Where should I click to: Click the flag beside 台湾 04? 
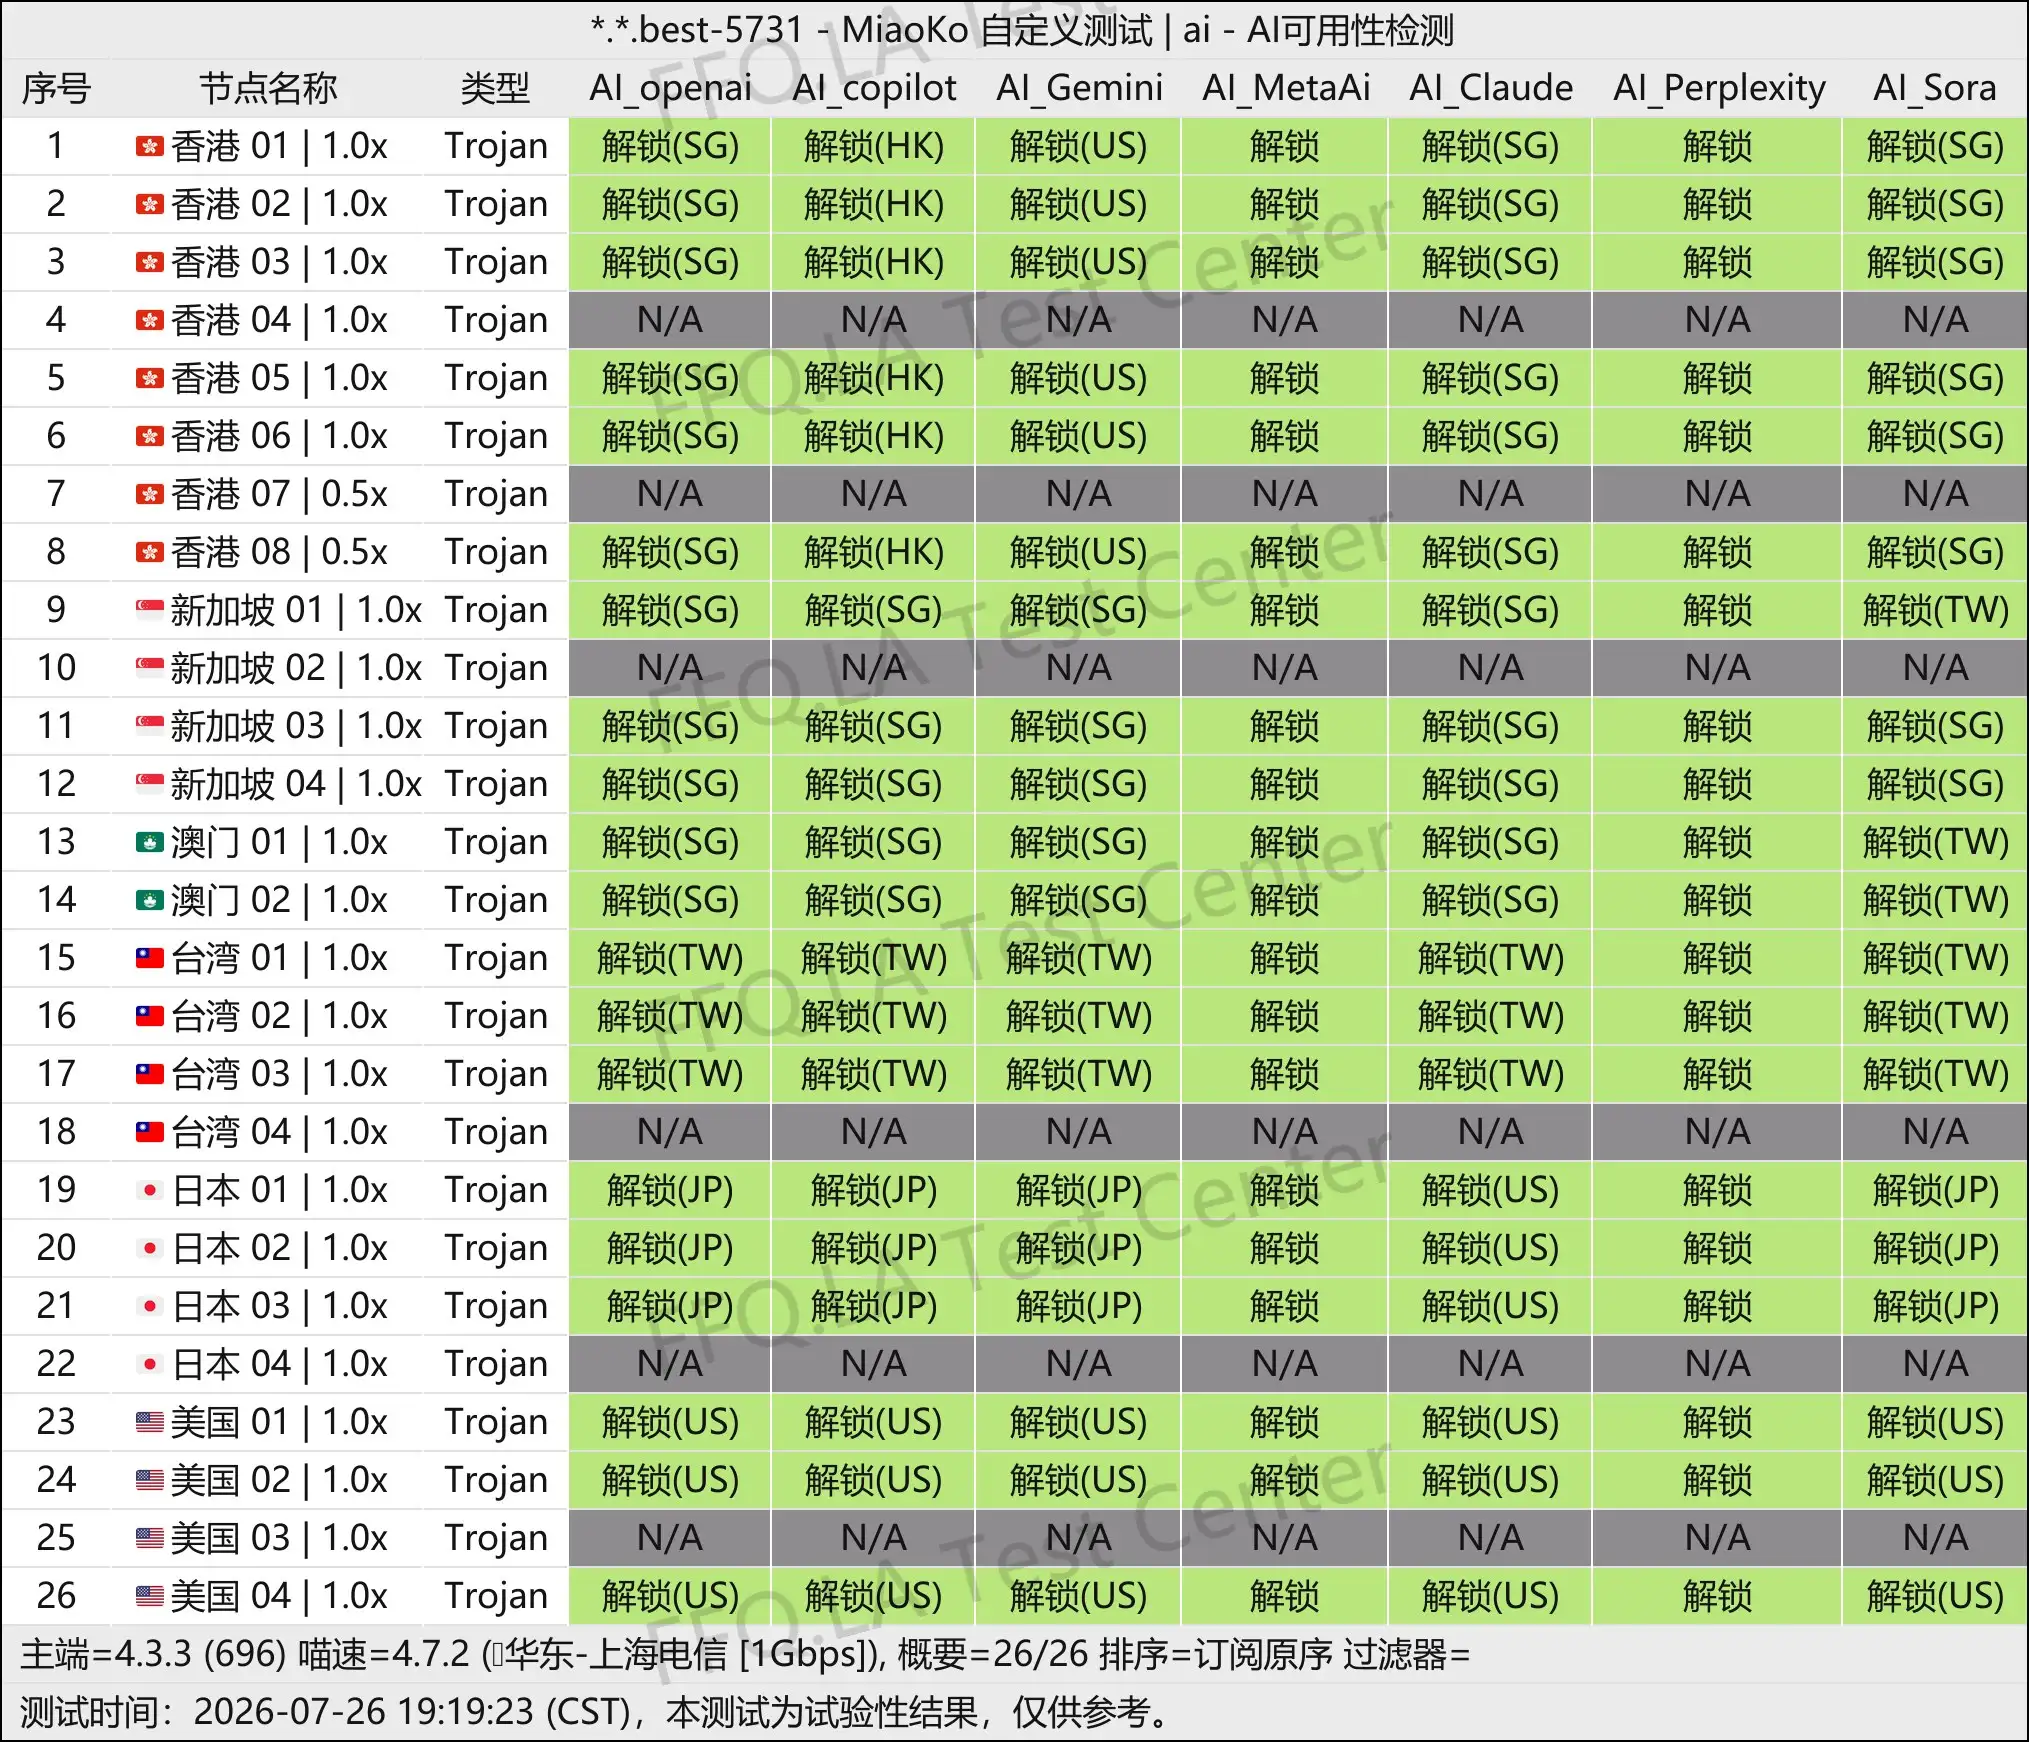149,1133
